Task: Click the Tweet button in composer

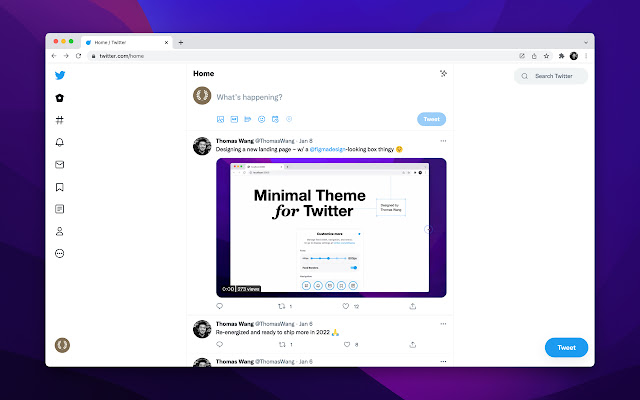Action: pyautogui.click(x=431, y=119)
